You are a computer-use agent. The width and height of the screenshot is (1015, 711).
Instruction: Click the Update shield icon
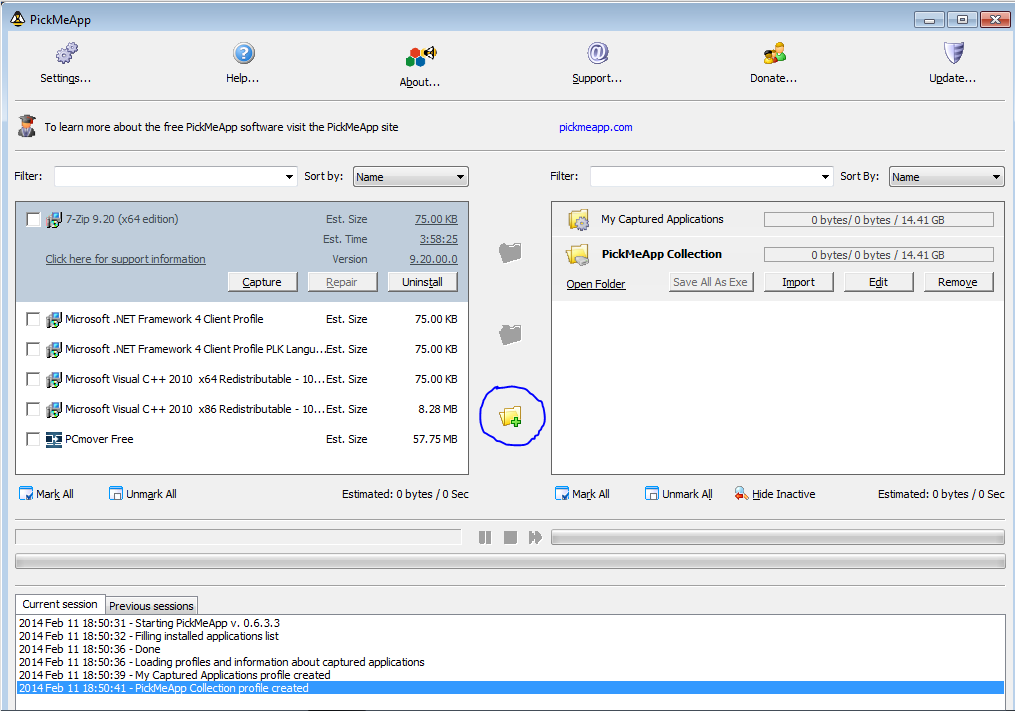[953, 53]
